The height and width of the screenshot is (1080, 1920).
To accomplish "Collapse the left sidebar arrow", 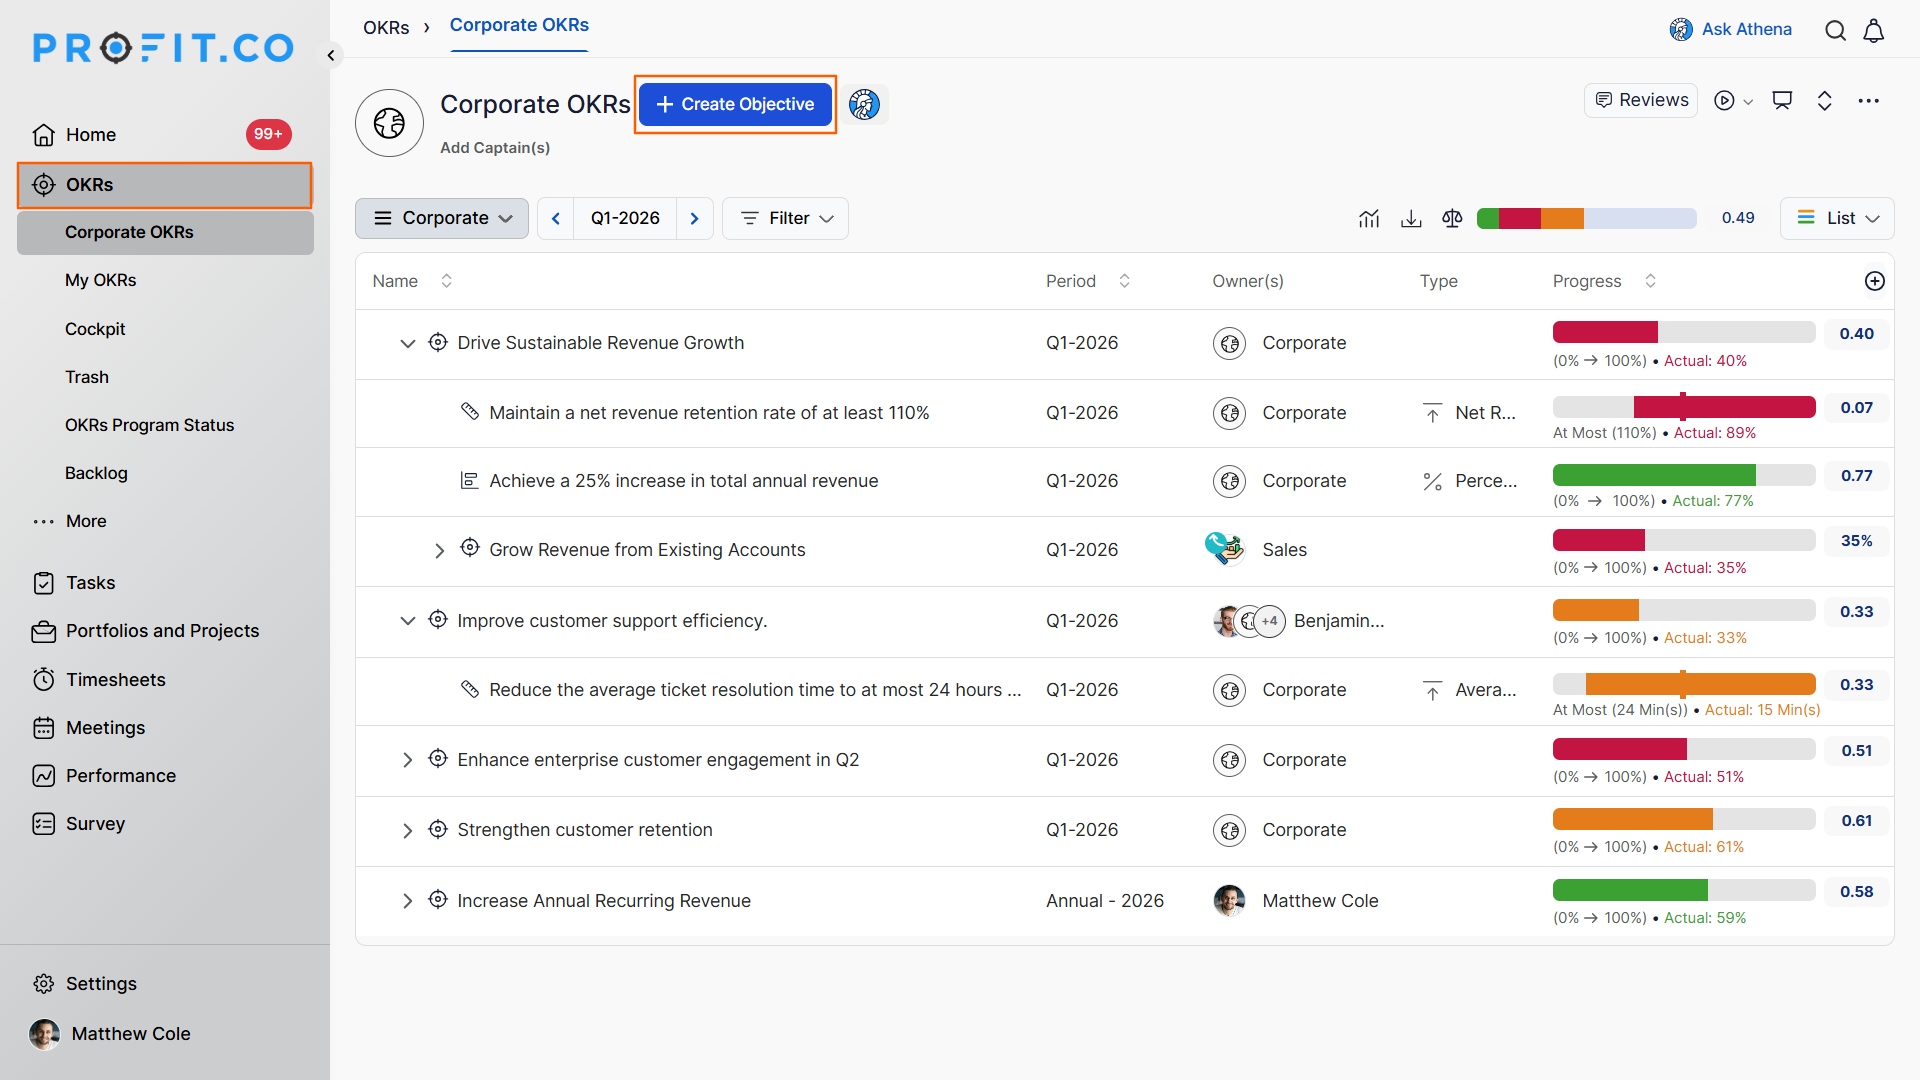I will point(331,55).
